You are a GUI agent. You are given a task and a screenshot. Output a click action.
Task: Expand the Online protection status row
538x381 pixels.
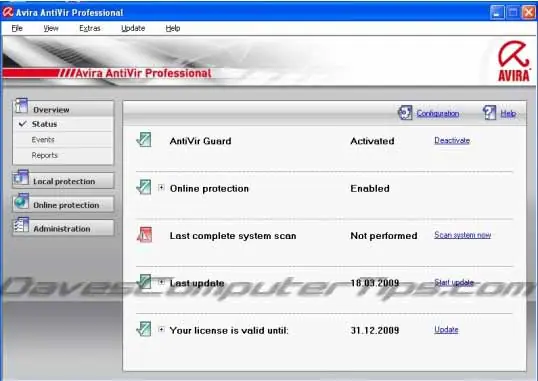coord(161,187)
